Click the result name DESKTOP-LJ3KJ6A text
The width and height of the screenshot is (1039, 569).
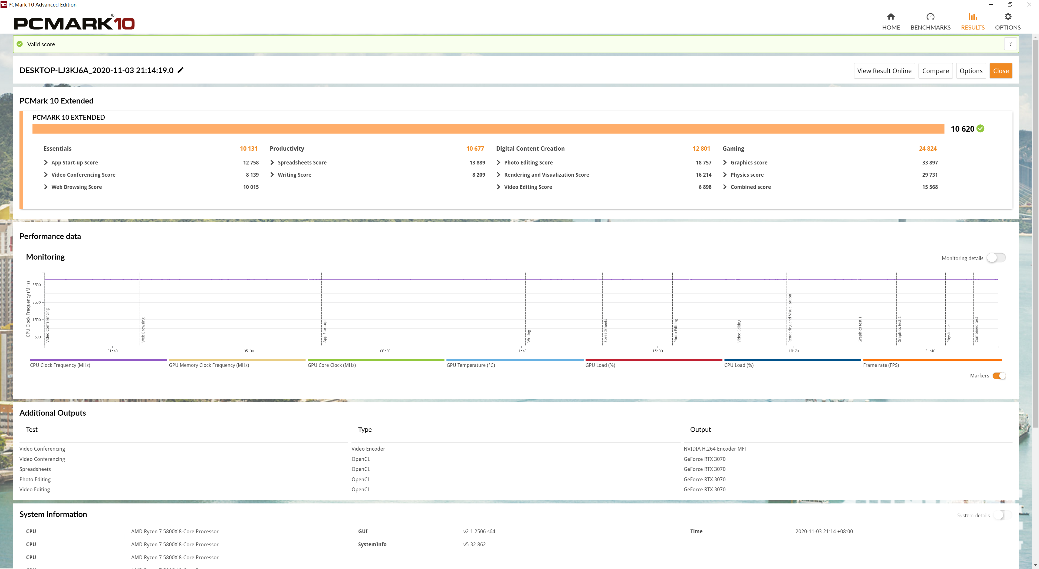[96, 70]
